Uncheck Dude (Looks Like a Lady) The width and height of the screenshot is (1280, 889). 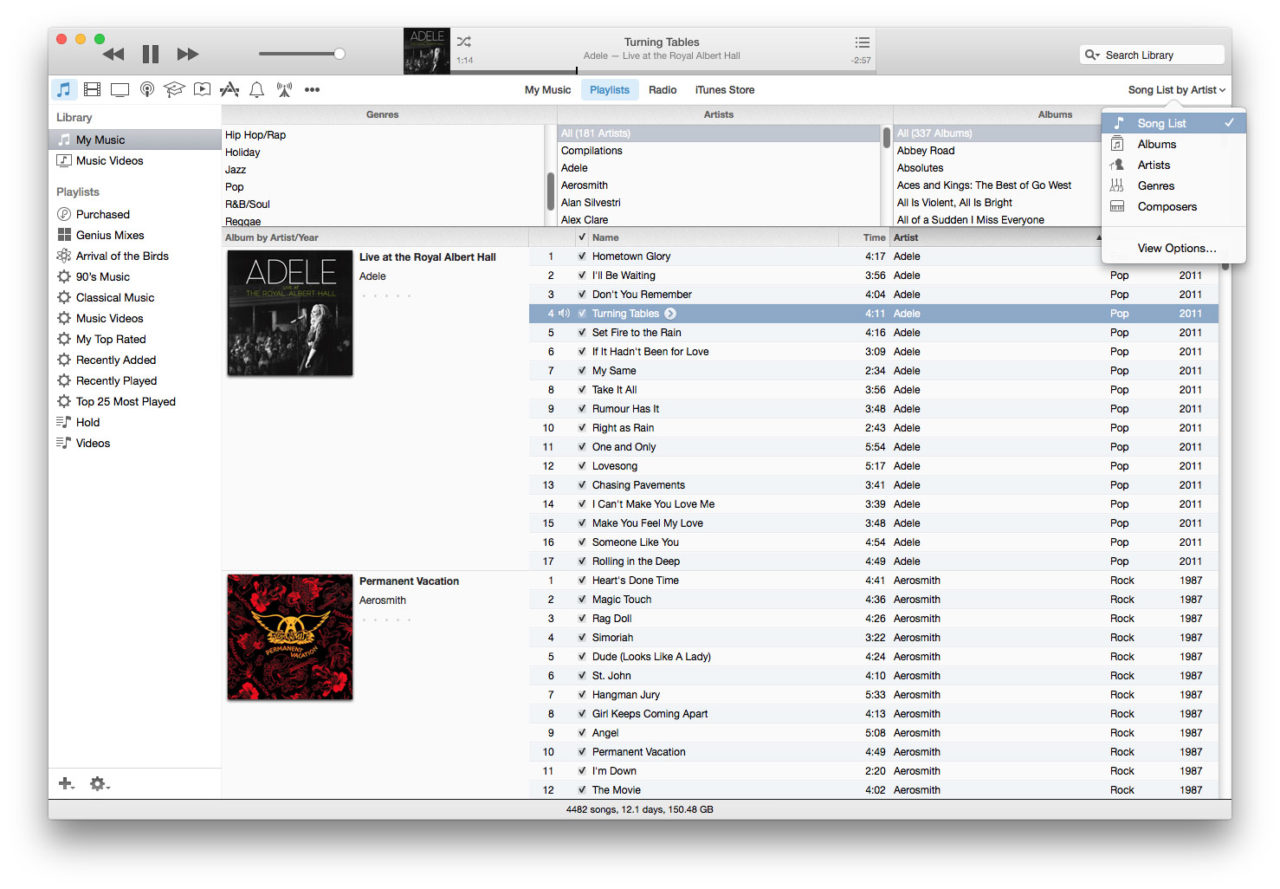581,656
